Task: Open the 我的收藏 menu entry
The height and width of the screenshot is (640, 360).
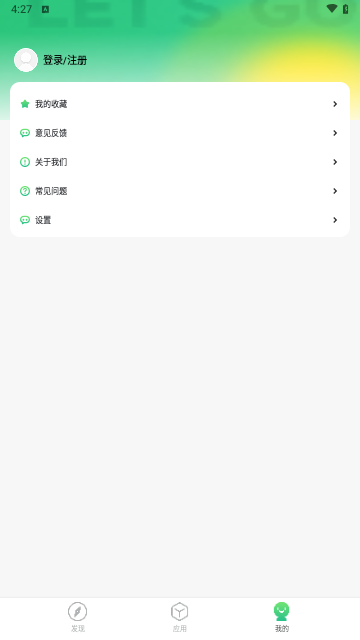Action: click(x=180, y=104)
